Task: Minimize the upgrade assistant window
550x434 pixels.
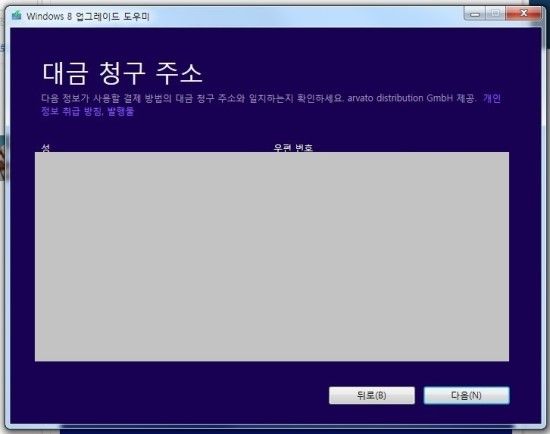Action: [475, 14]
